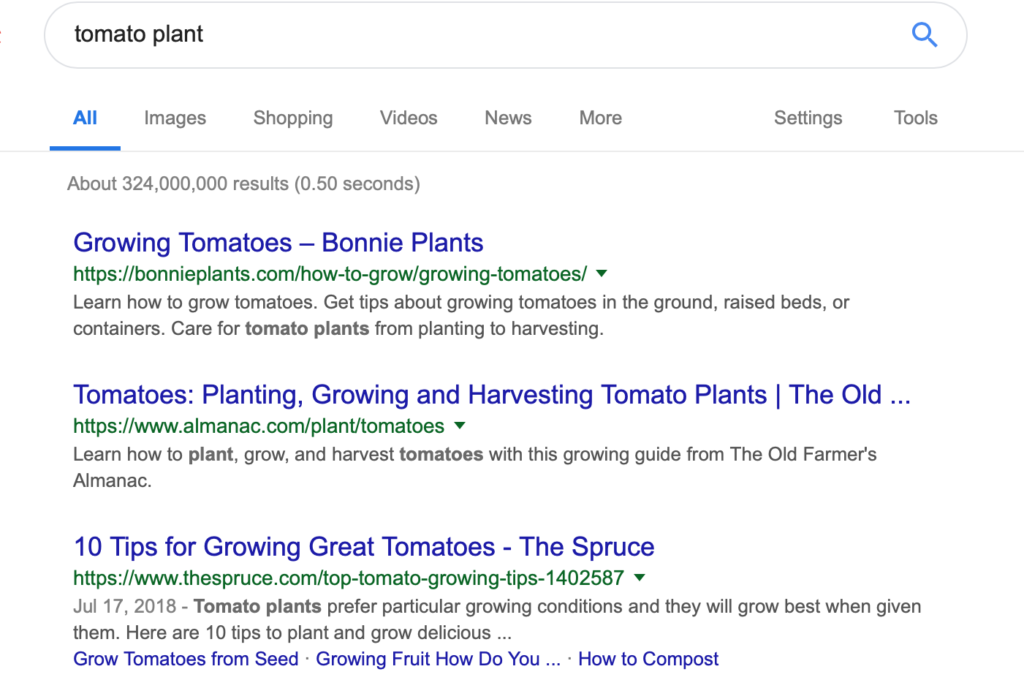Screen dimensions: 1024x699
Task: Select the All results tab
Action: pos(85,118)
